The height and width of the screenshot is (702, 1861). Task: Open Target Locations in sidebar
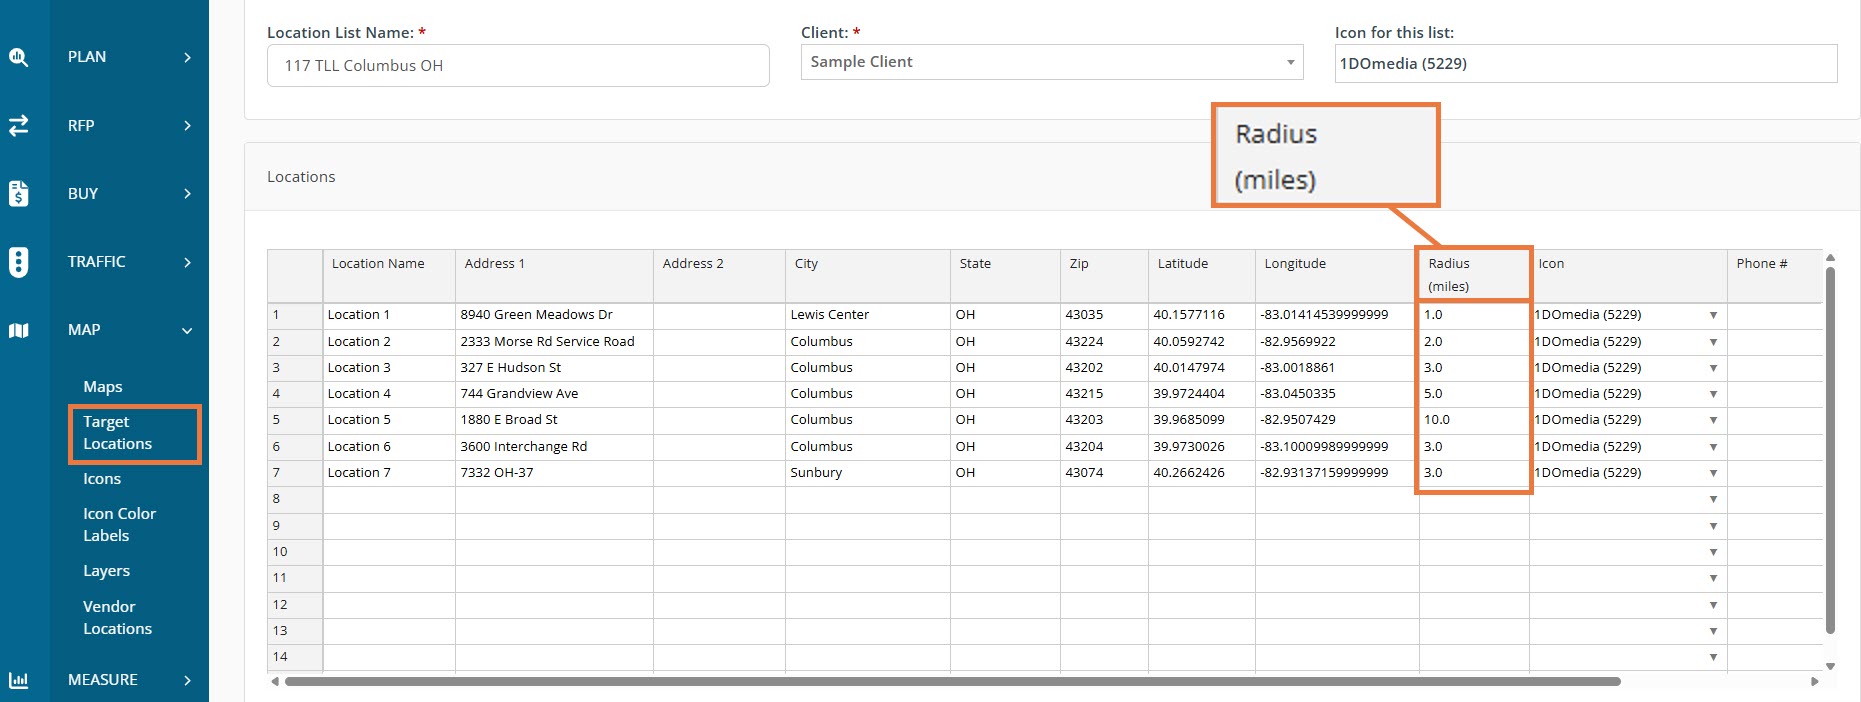(117, 433)
